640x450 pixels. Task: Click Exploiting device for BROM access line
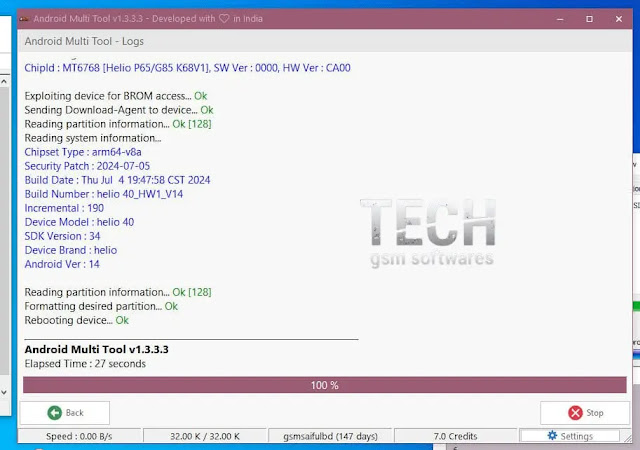point(116,96)
